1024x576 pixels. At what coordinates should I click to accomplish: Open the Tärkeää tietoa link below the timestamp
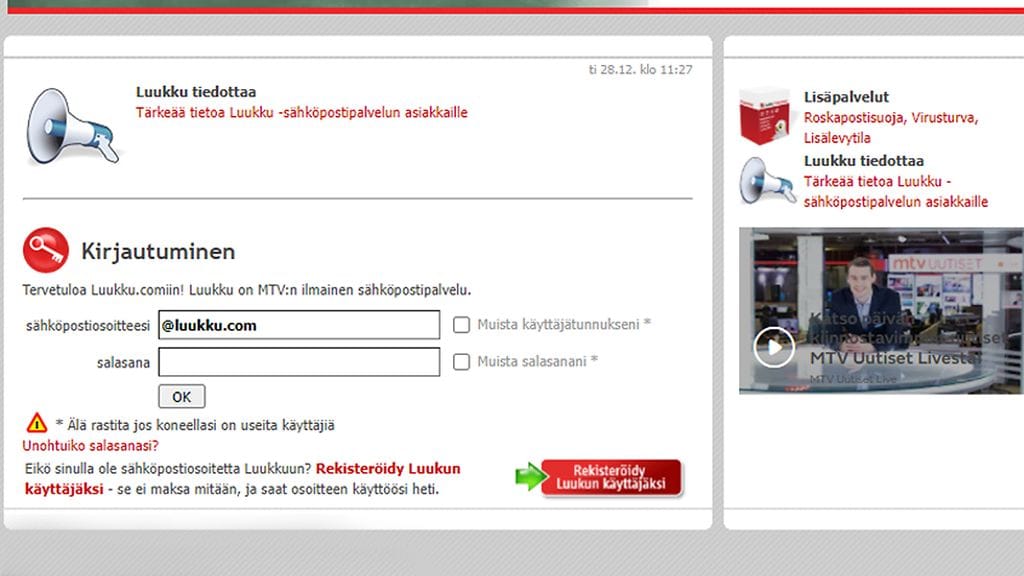coord(301,112)
